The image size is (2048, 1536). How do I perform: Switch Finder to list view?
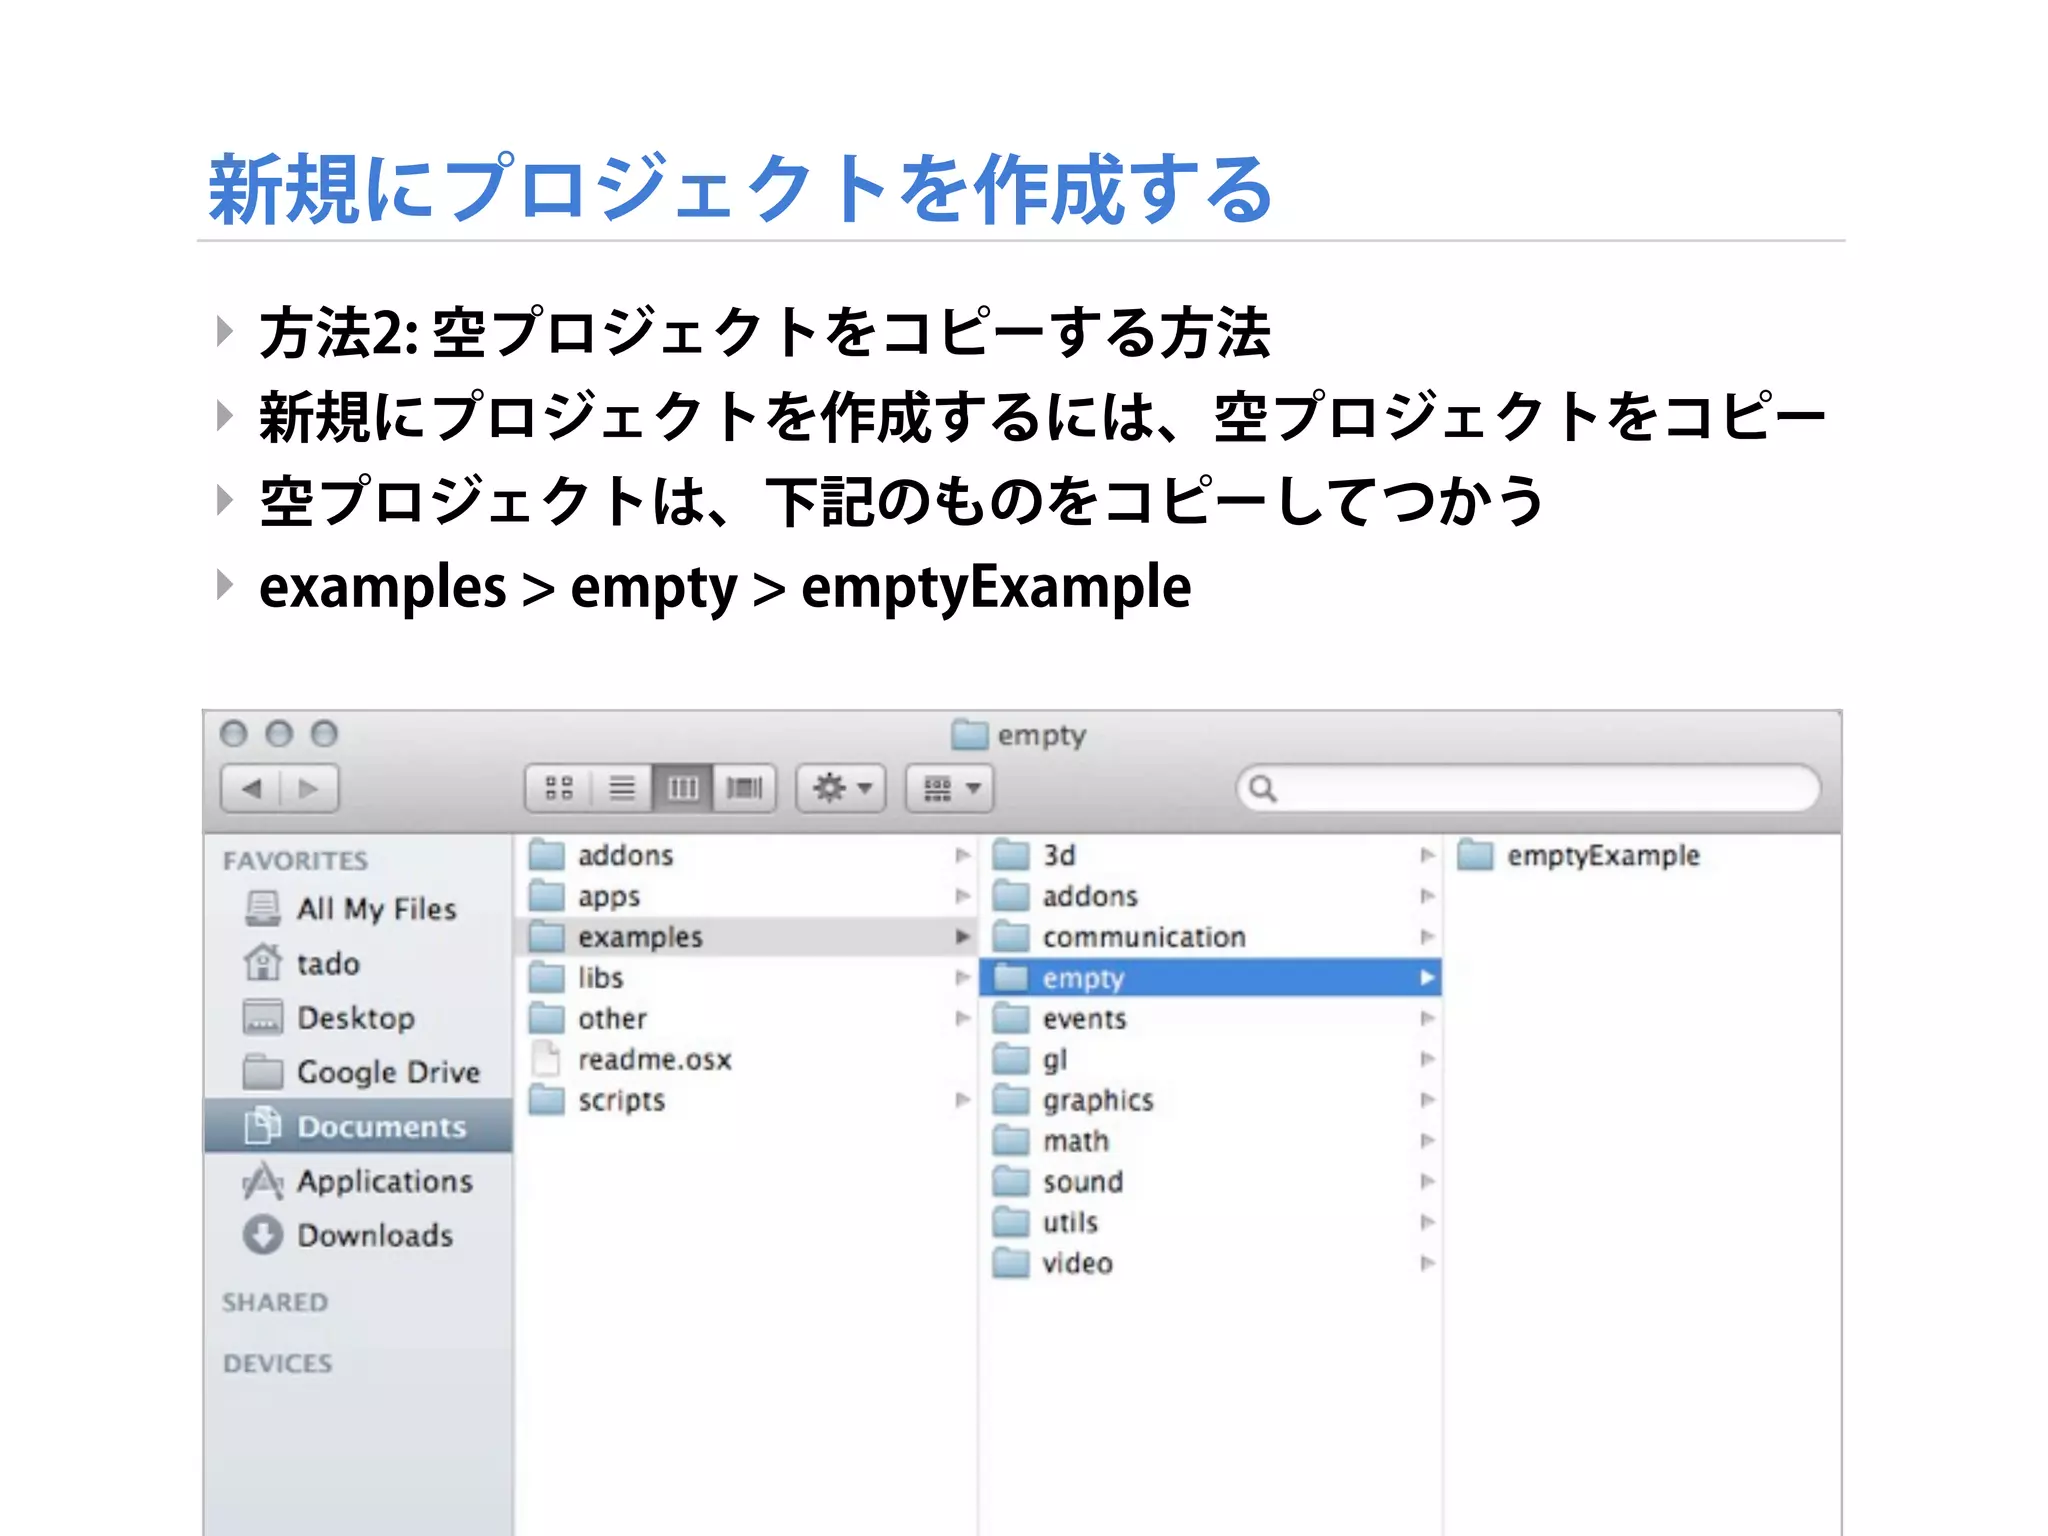(x=622, y=788)
